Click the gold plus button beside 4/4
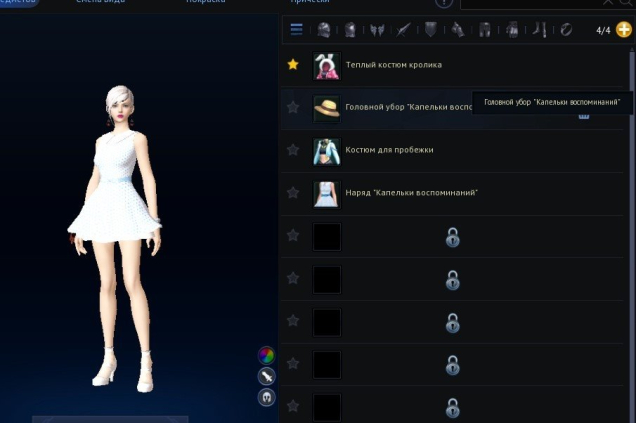 (x=623, y=30)
